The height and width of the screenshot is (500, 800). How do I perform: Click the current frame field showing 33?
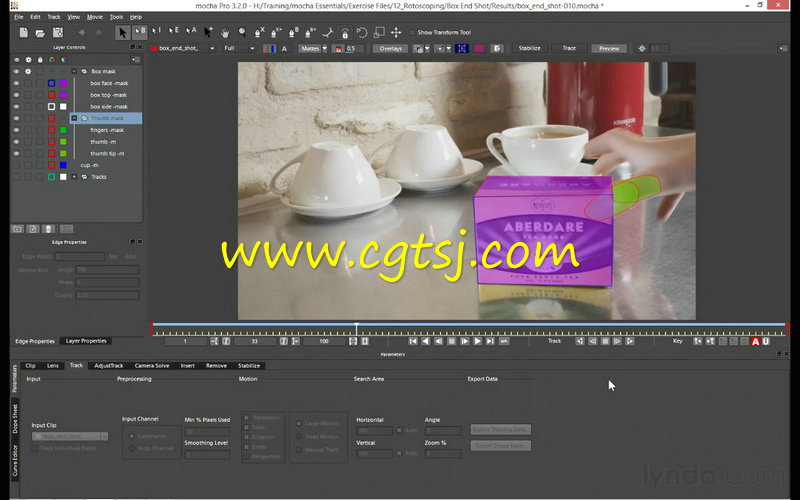coord(255,341)
